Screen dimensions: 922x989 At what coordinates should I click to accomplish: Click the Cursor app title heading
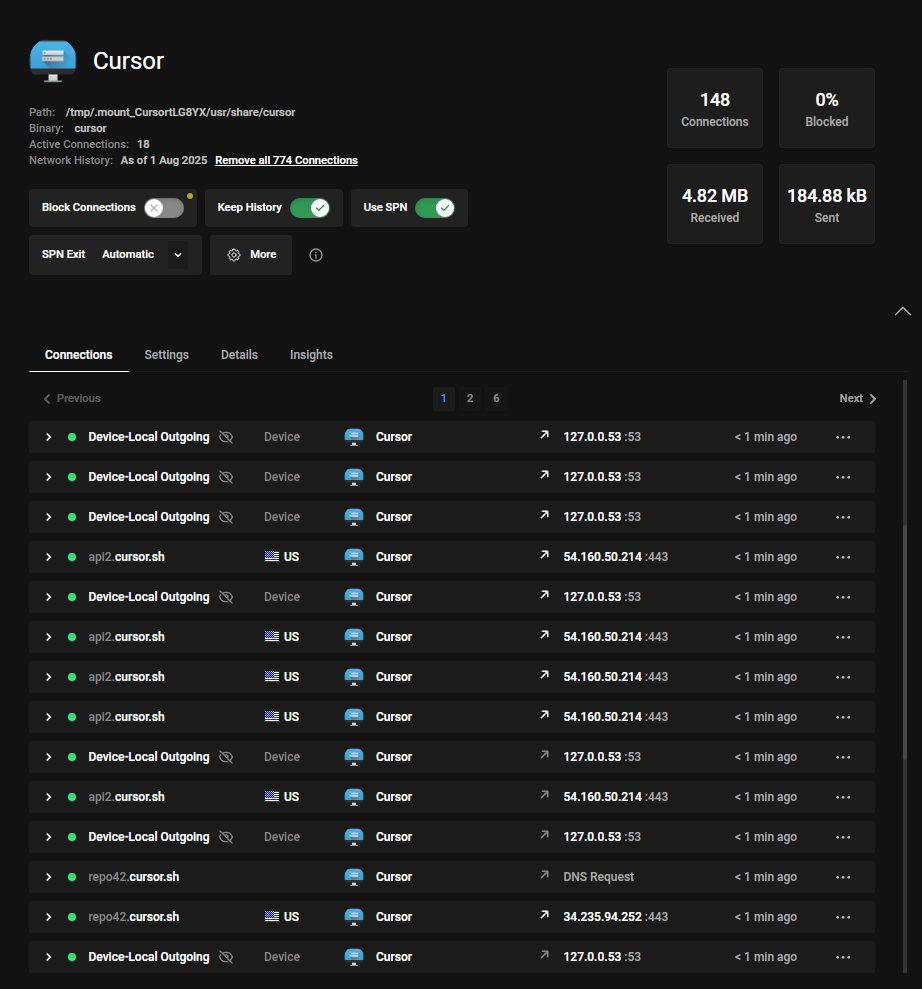[x=129, y=61]
